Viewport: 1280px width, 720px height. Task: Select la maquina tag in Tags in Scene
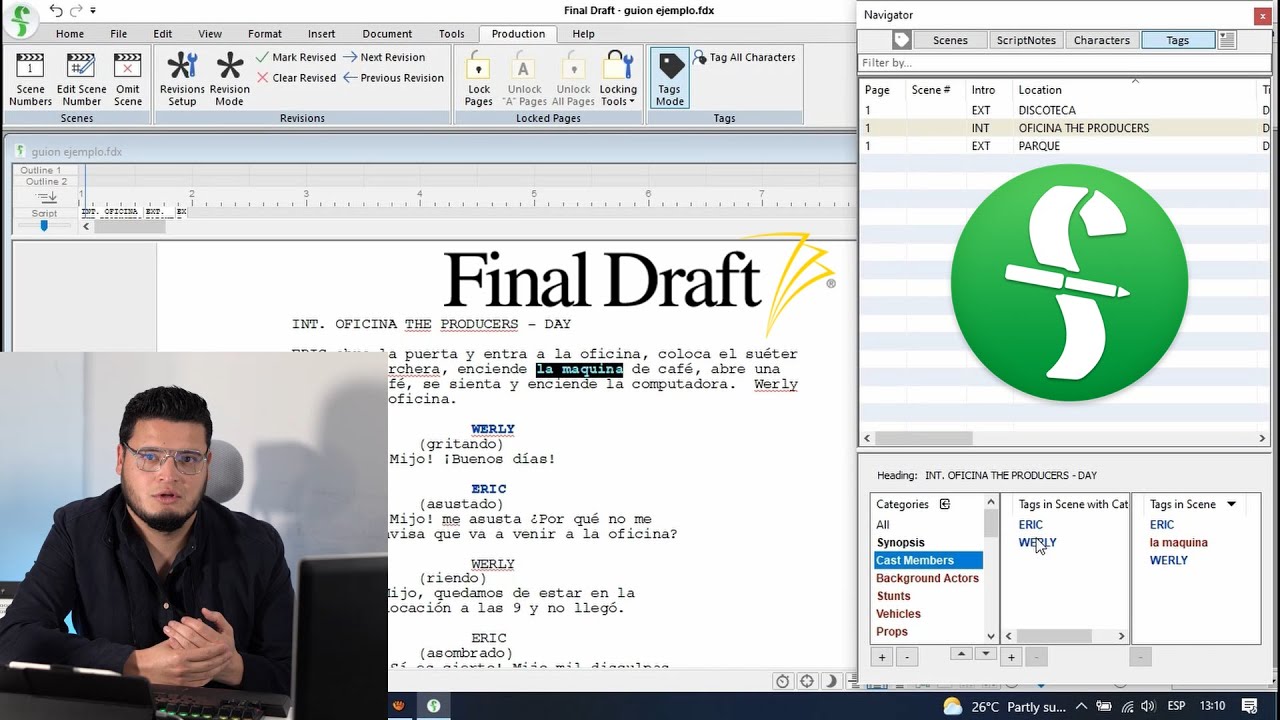coord(1179,543)
